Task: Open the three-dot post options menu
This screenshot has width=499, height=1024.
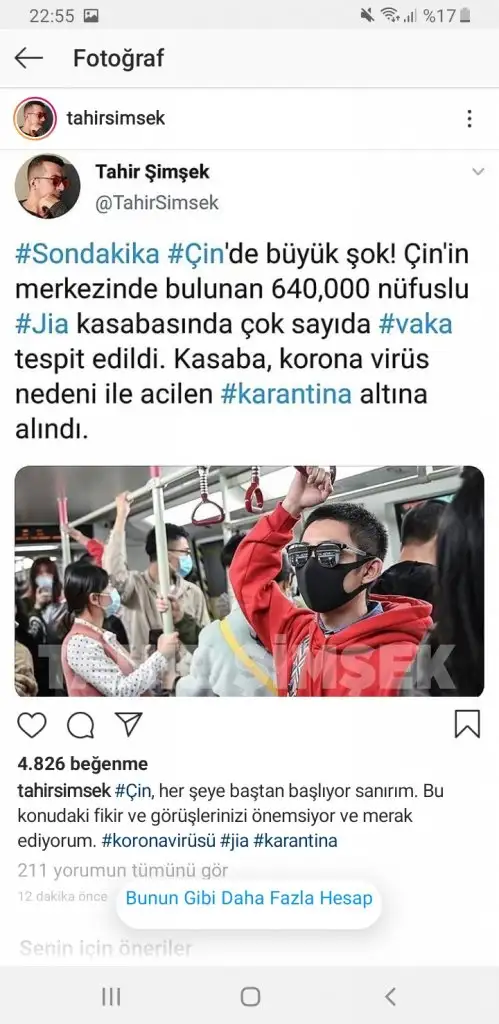Action: pyautogui.click(x=469, y=119)
